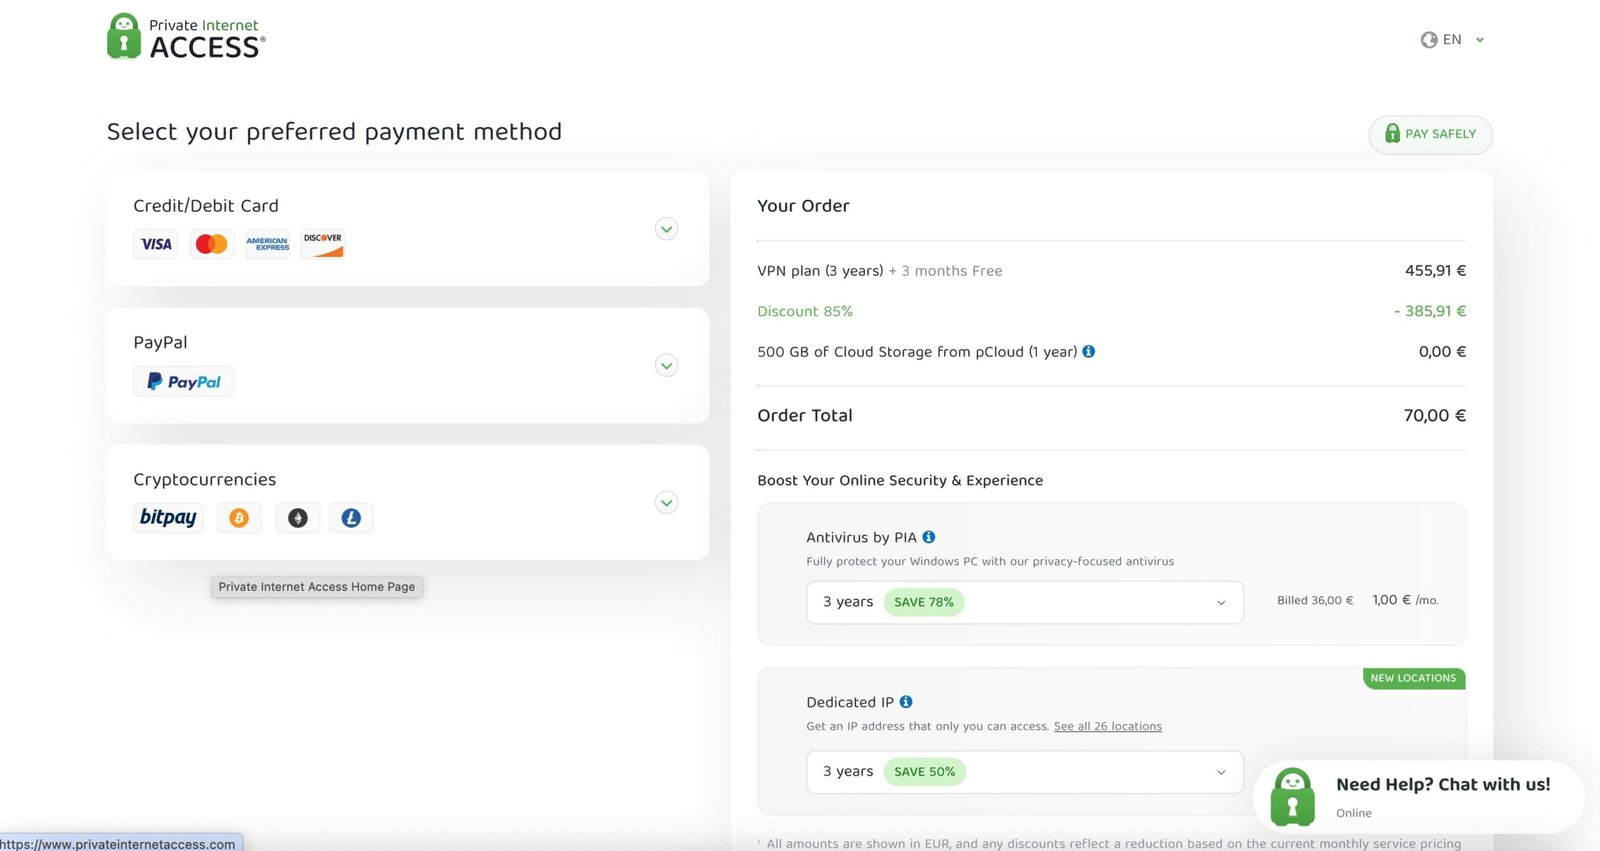The height and width of the screenshot is (851, 1600).
Task: Open the See all 26 locations link
Action: click(x=1108, y=726)
